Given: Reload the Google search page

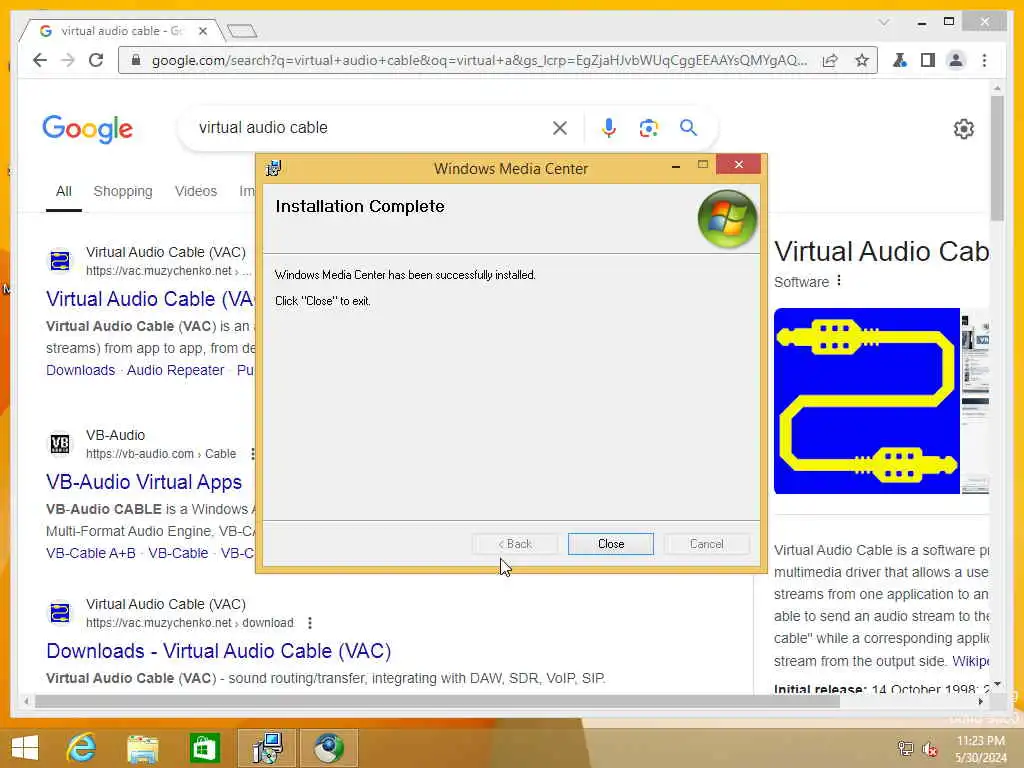Looking at the screenshot, I should (96, 60).
